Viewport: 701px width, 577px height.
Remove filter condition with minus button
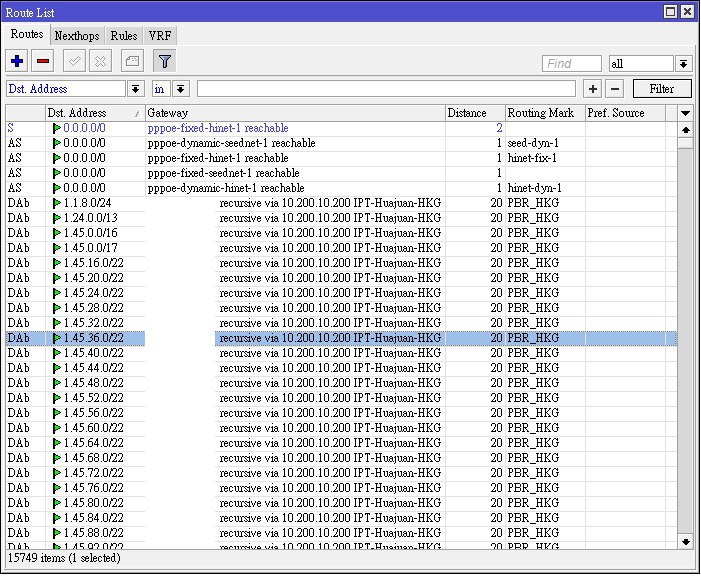615,89
